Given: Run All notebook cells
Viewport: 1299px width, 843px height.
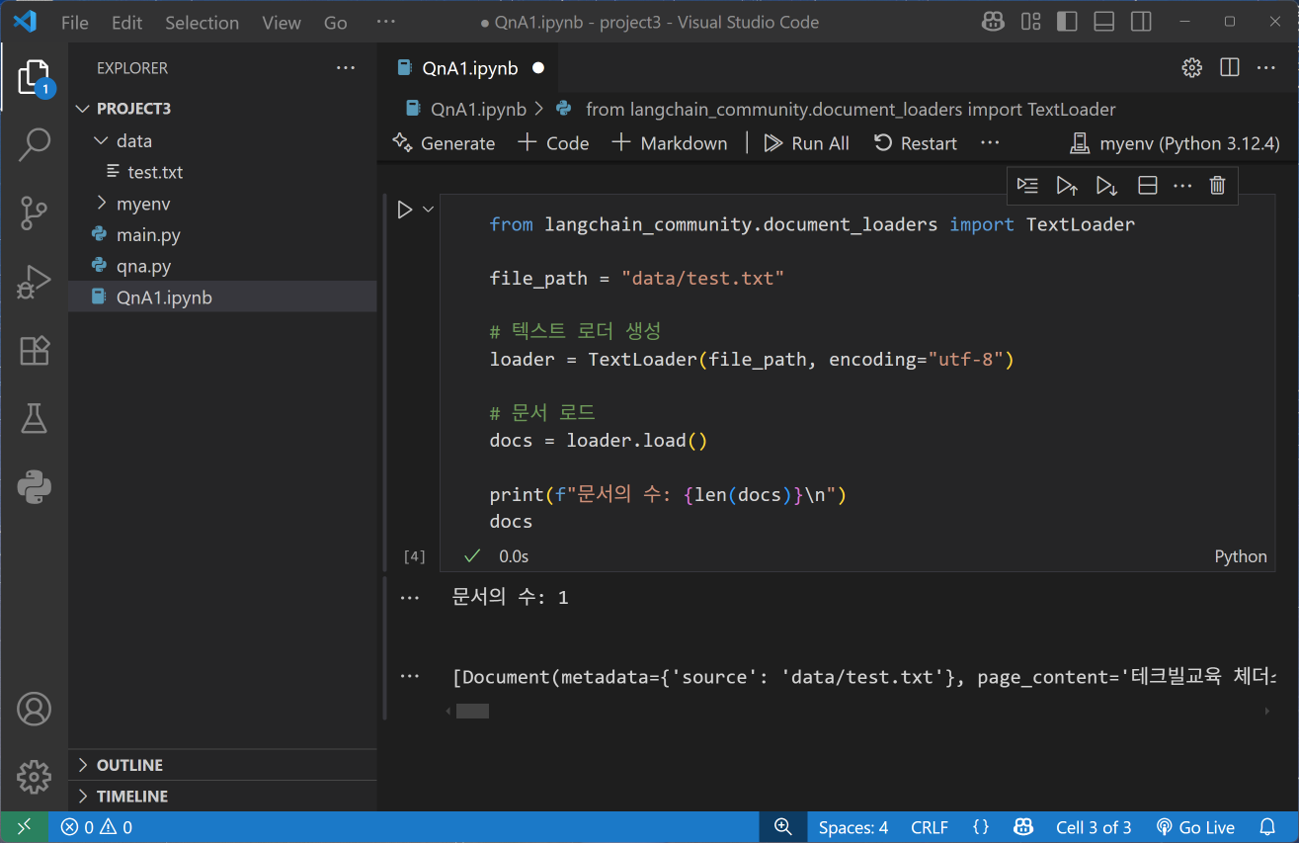Looking at the screenshot, I should [x=806, y=143].
